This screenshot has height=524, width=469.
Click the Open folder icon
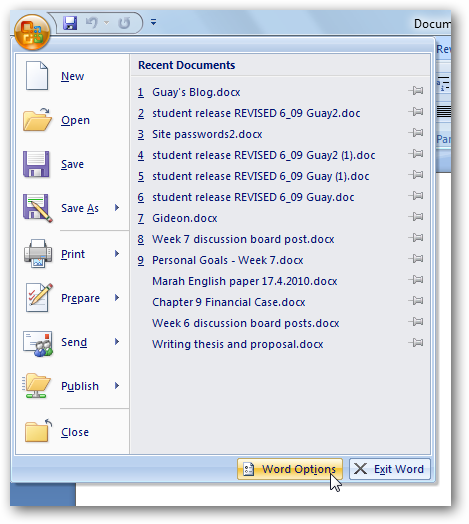tap(37, 119)
